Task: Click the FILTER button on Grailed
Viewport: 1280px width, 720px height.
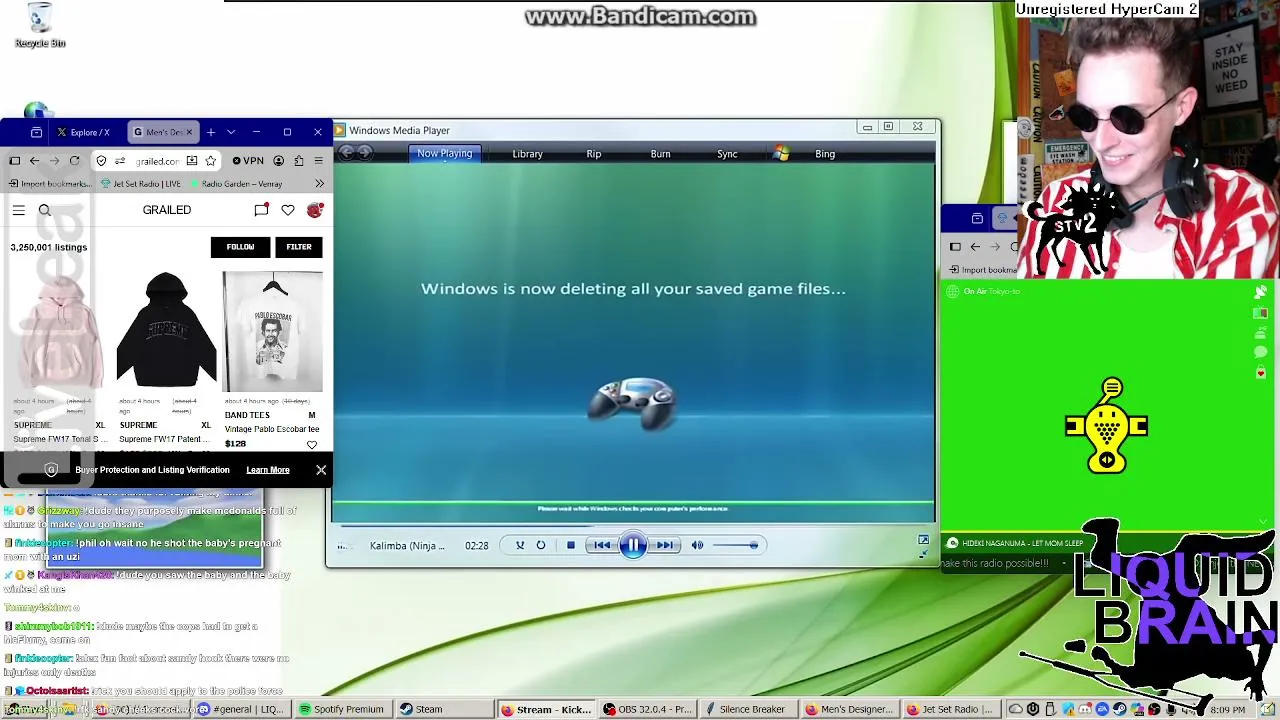Action: coord(299,247)
